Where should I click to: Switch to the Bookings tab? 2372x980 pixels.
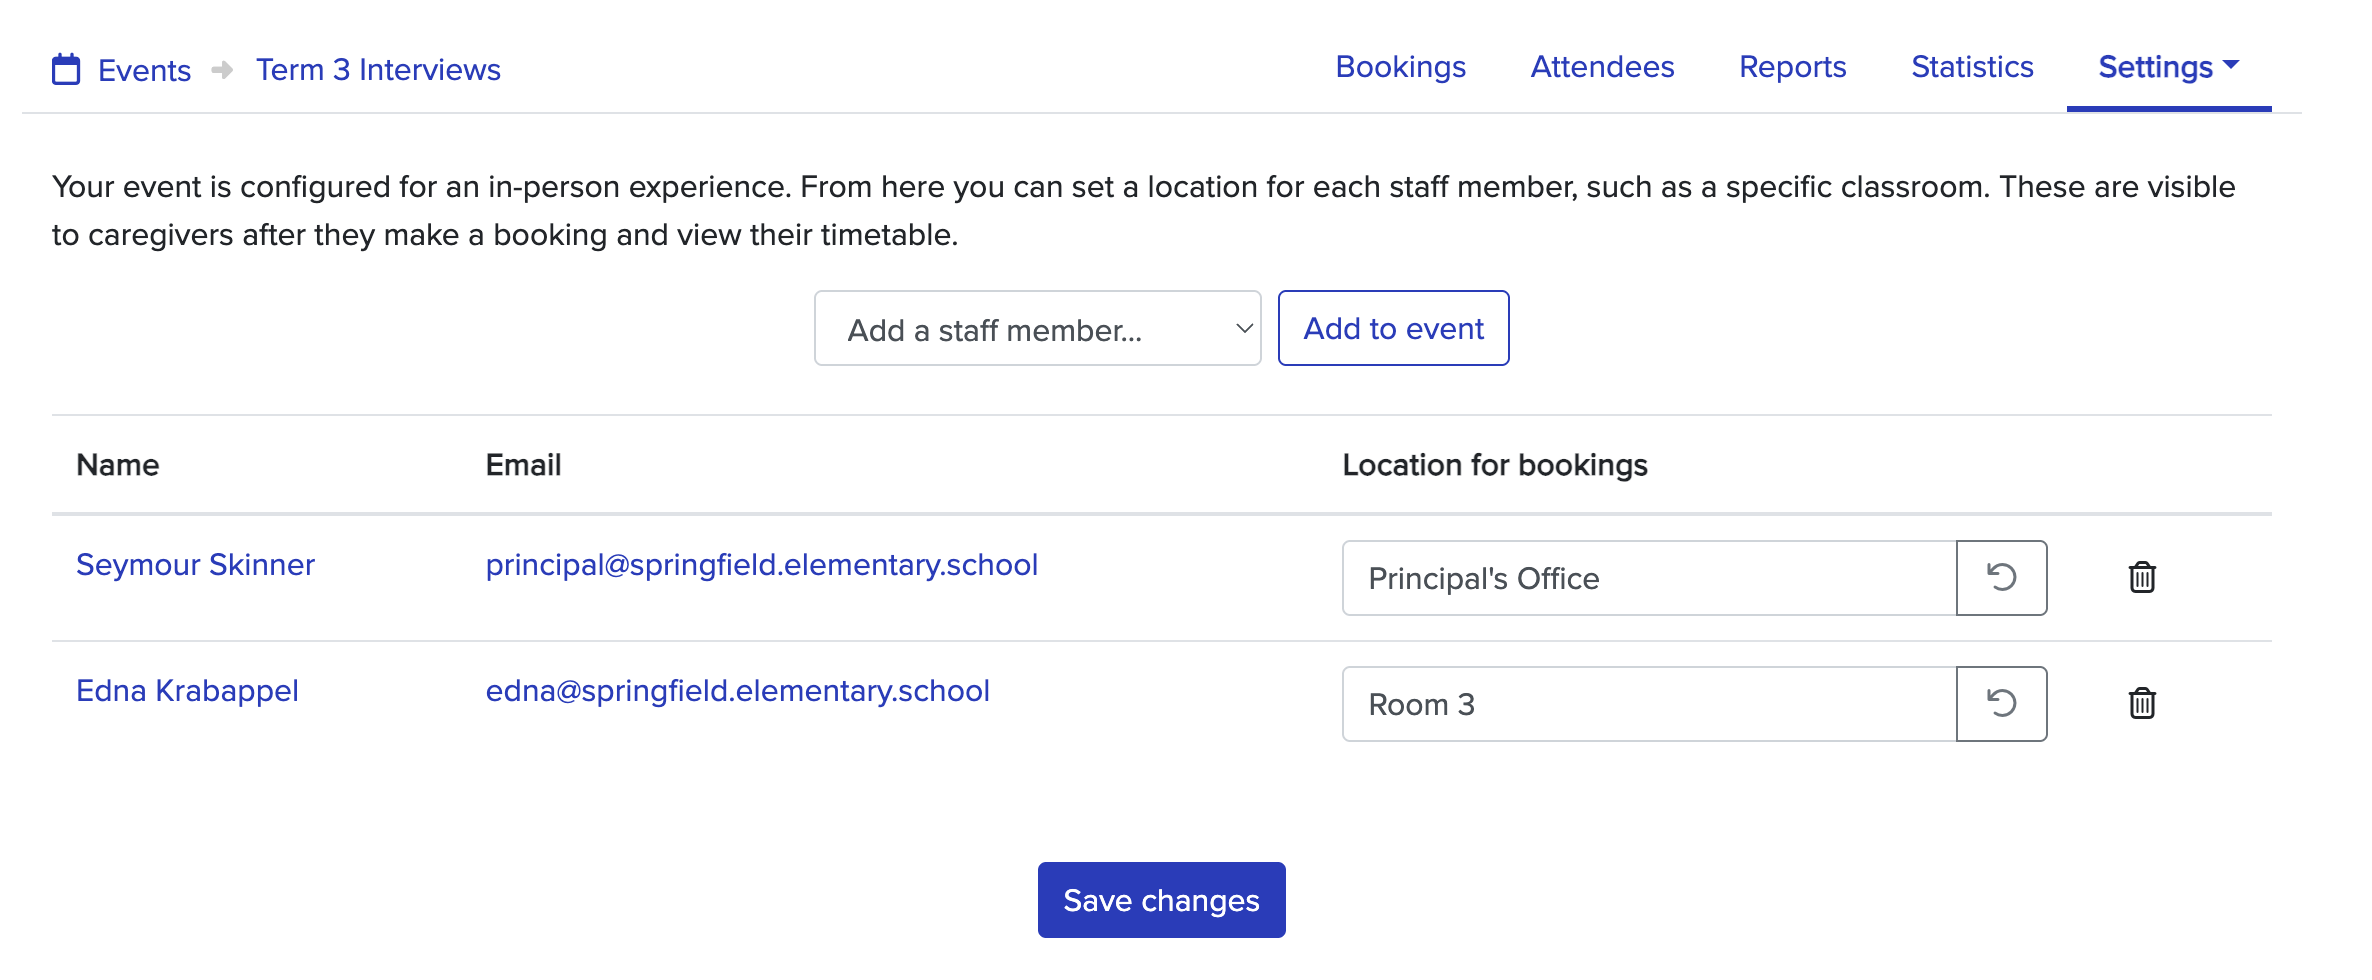pos(1400,67)
